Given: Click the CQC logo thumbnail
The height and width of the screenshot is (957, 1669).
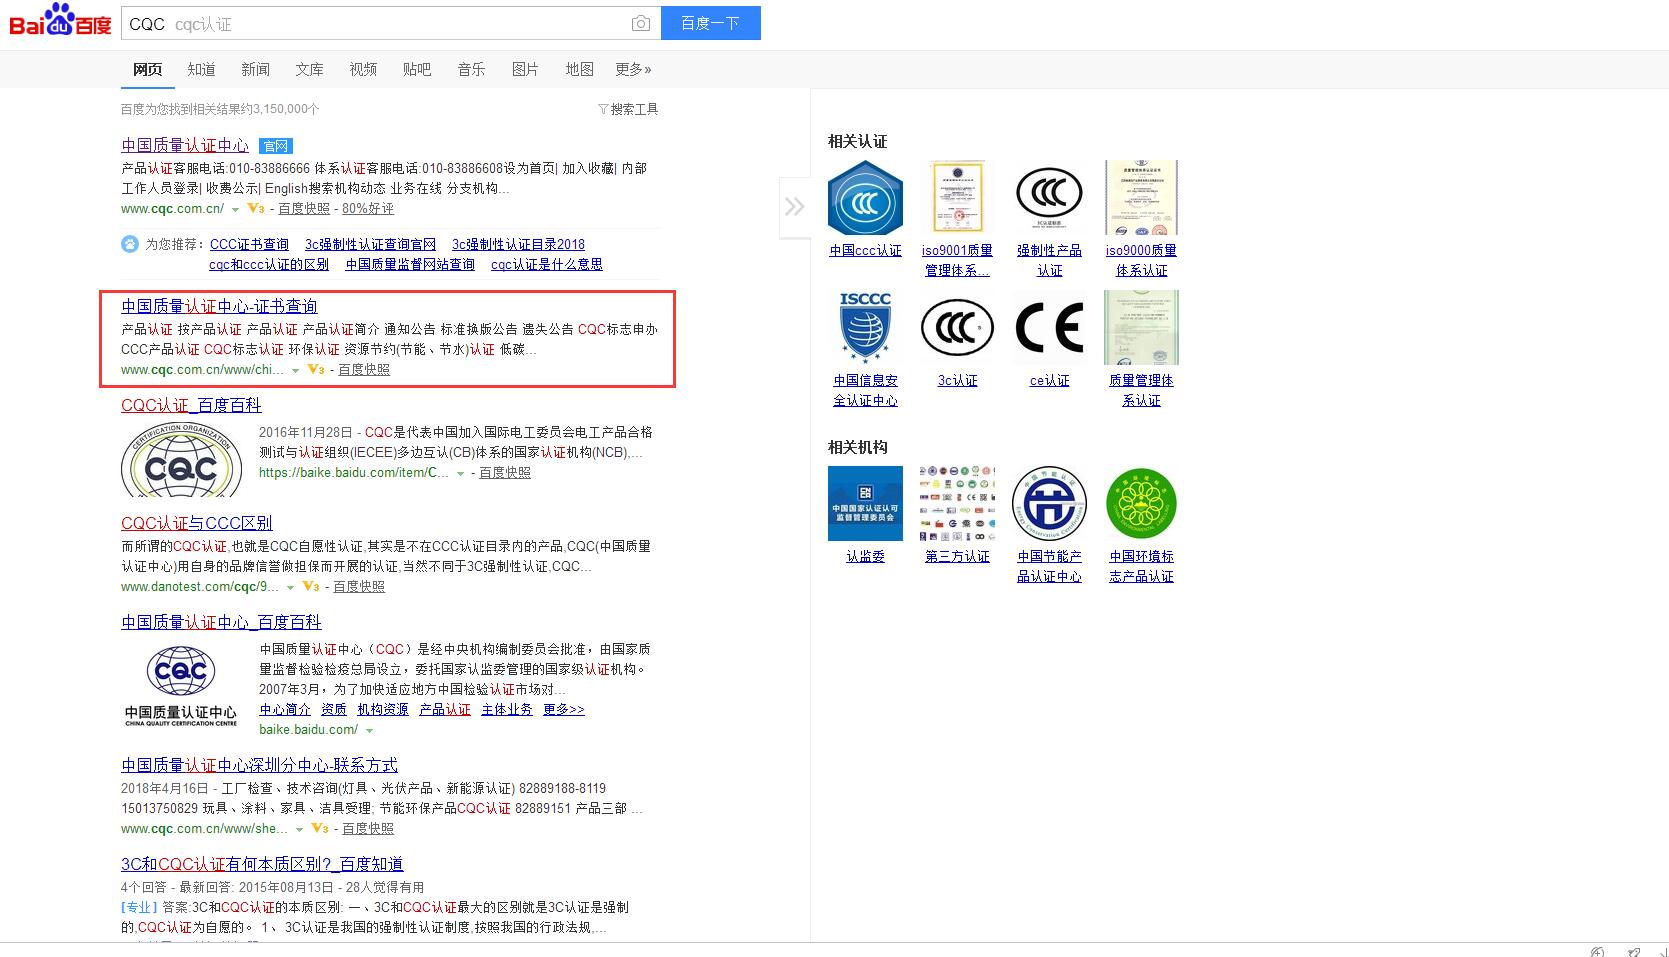Looking at the screenshot, I should point(181,460).
